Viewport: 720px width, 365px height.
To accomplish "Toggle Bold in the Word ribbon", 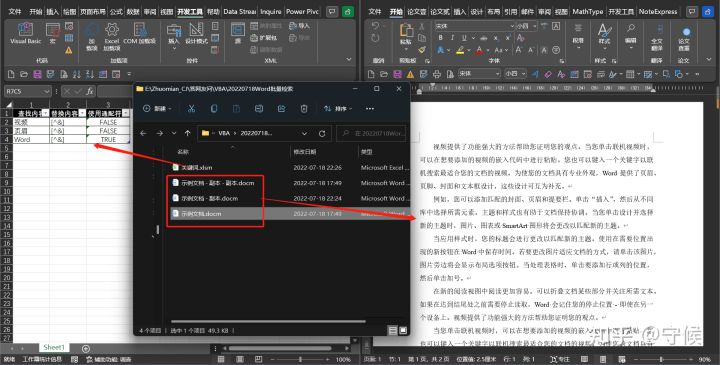I will [440, 38].
